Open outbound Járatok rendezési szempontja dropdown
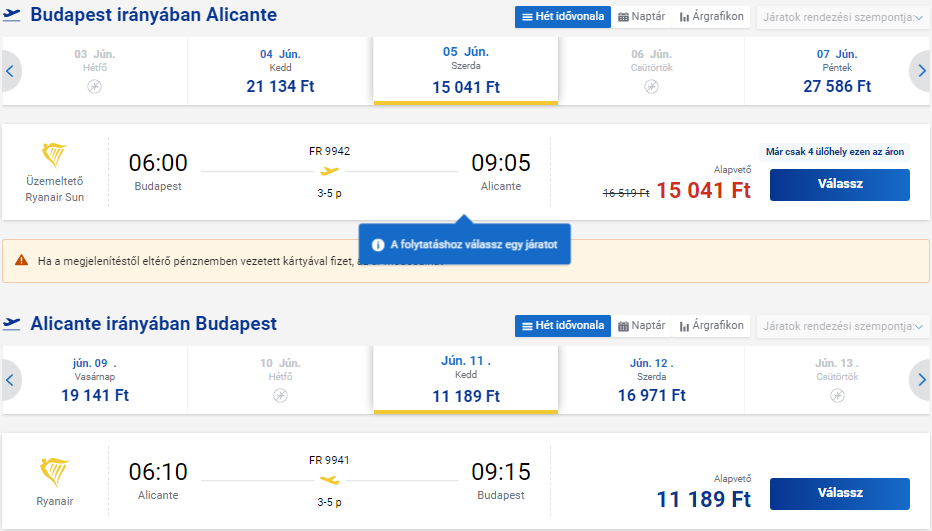The height and width of the screenshot is (531, 932). [844, 18]
